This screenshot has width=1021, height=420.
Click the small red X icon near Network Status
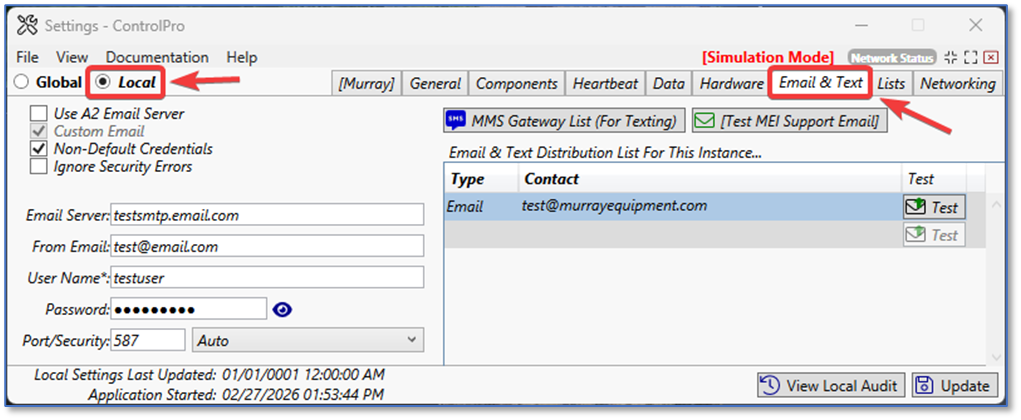point(991,58)
